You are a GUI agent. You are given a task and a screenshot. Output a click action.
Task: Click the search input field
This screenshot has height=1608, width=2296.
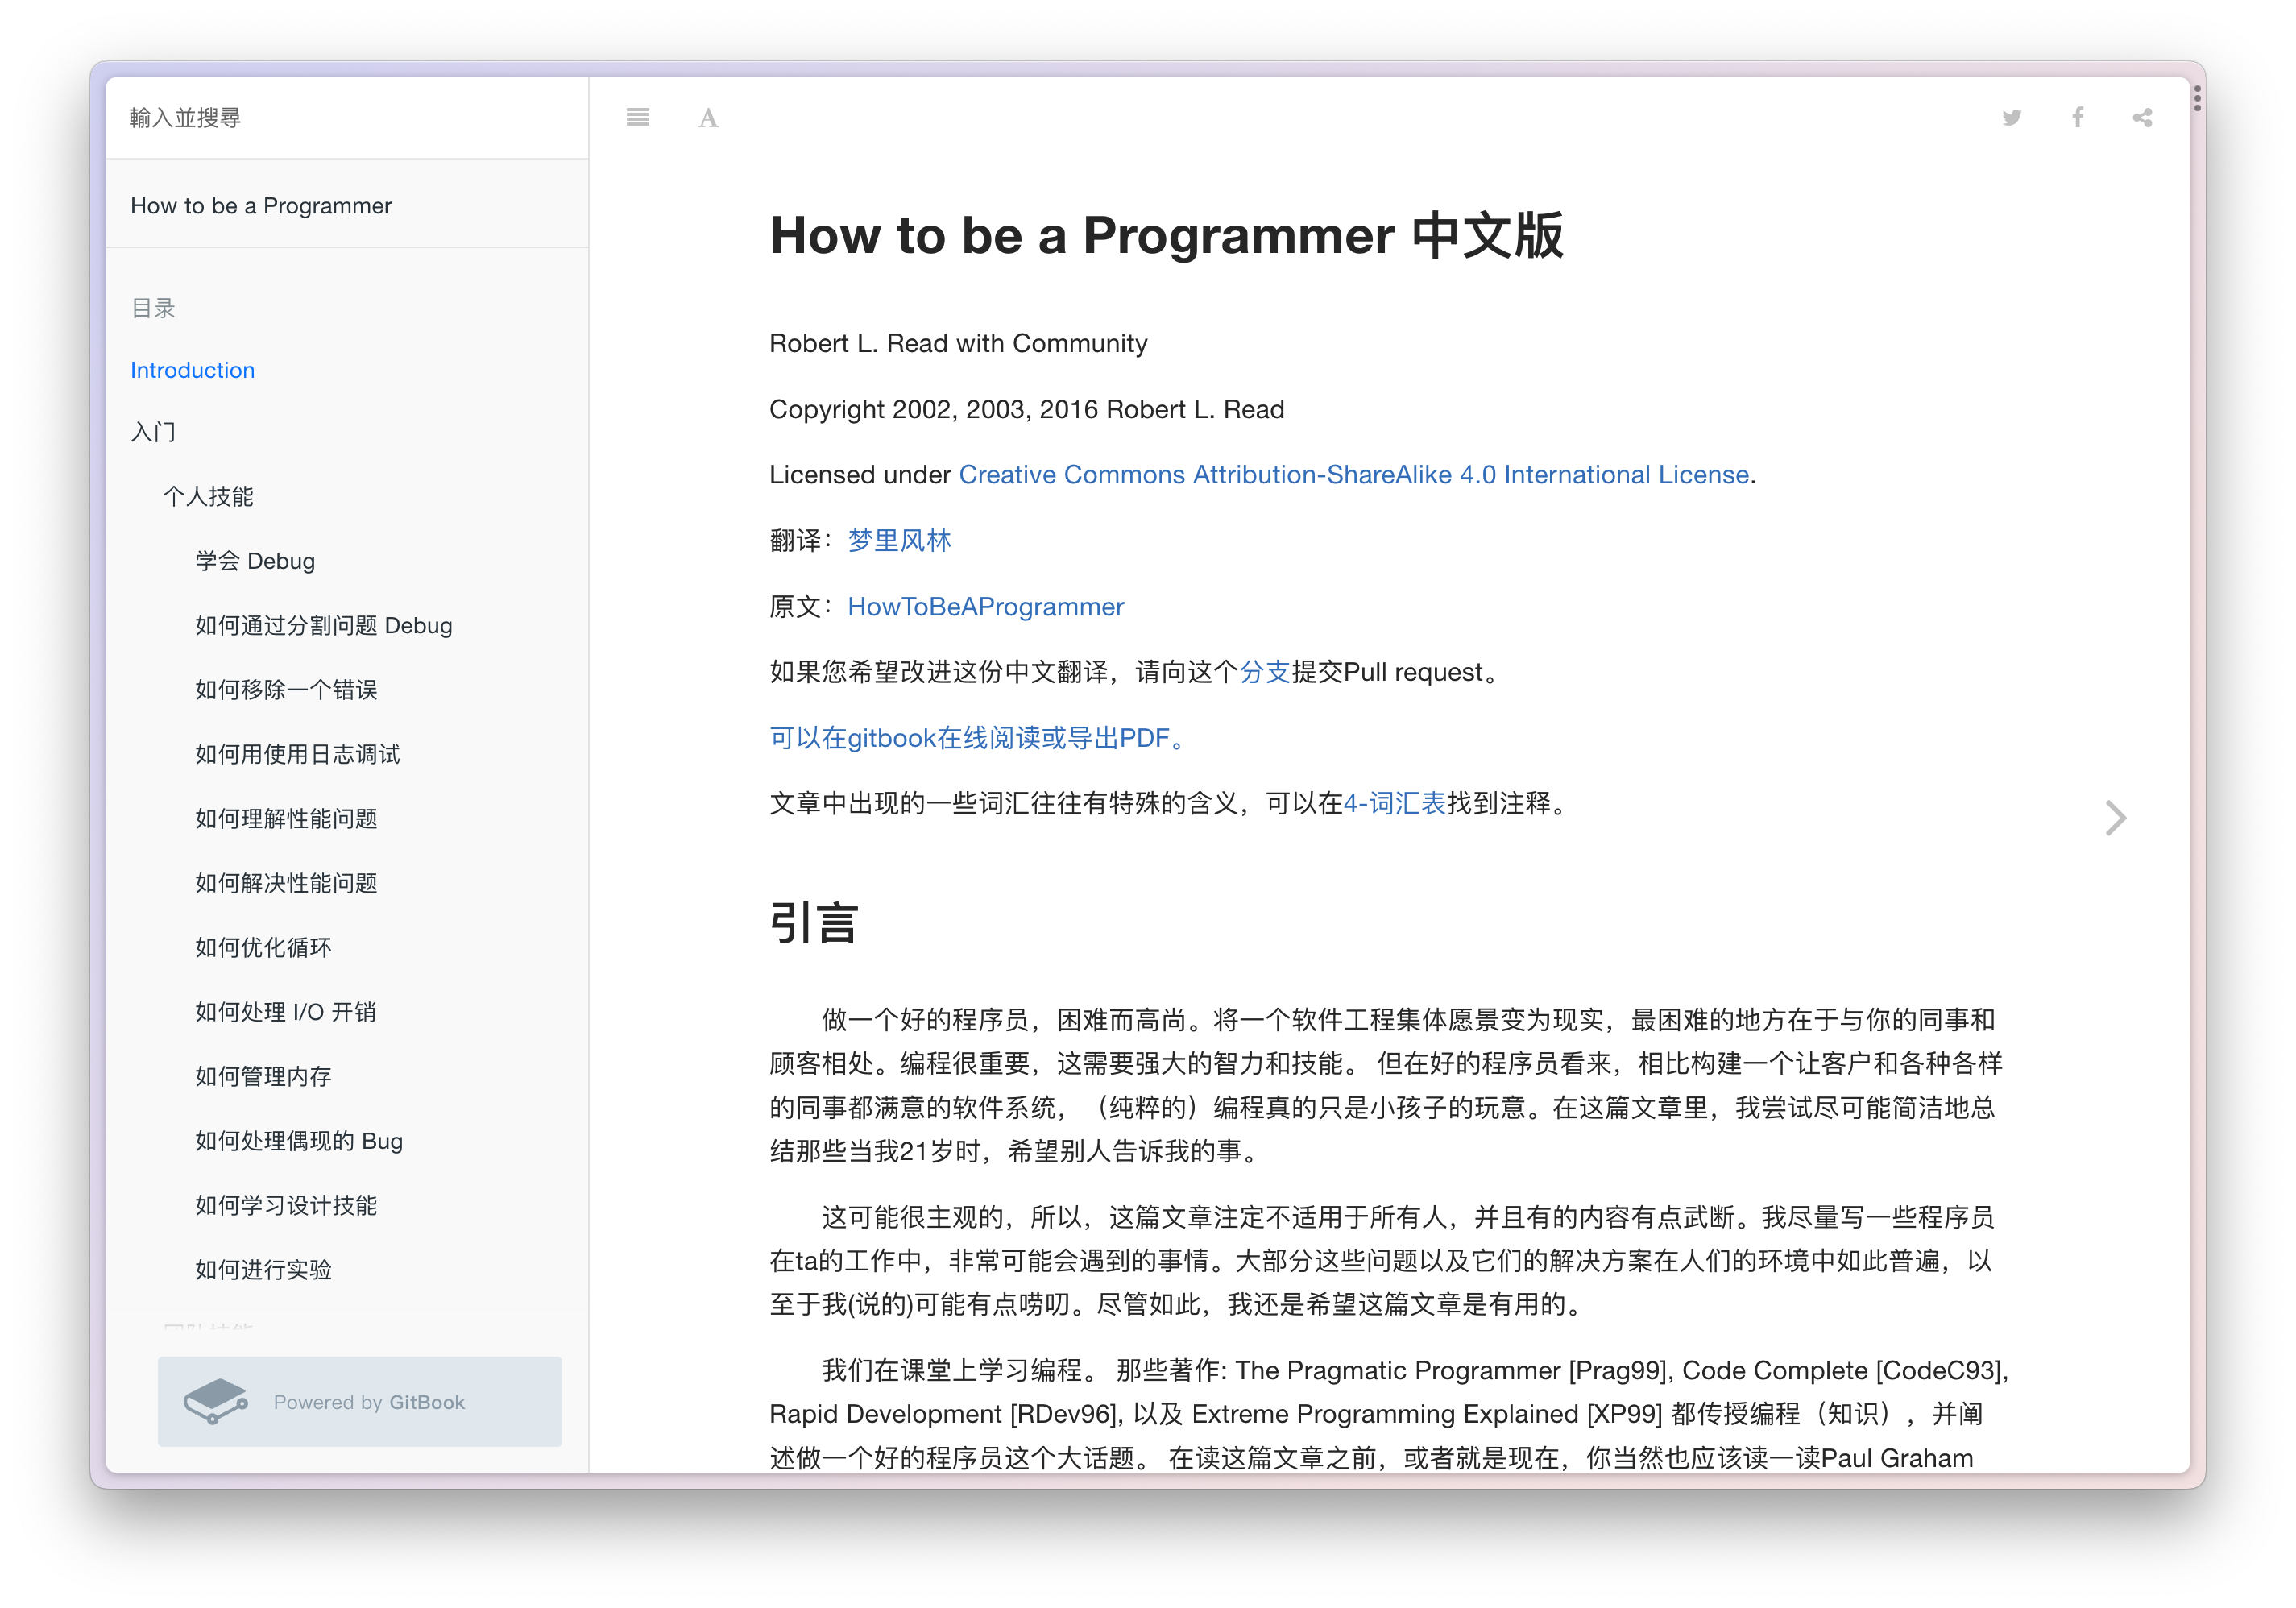tap(346, 118)
